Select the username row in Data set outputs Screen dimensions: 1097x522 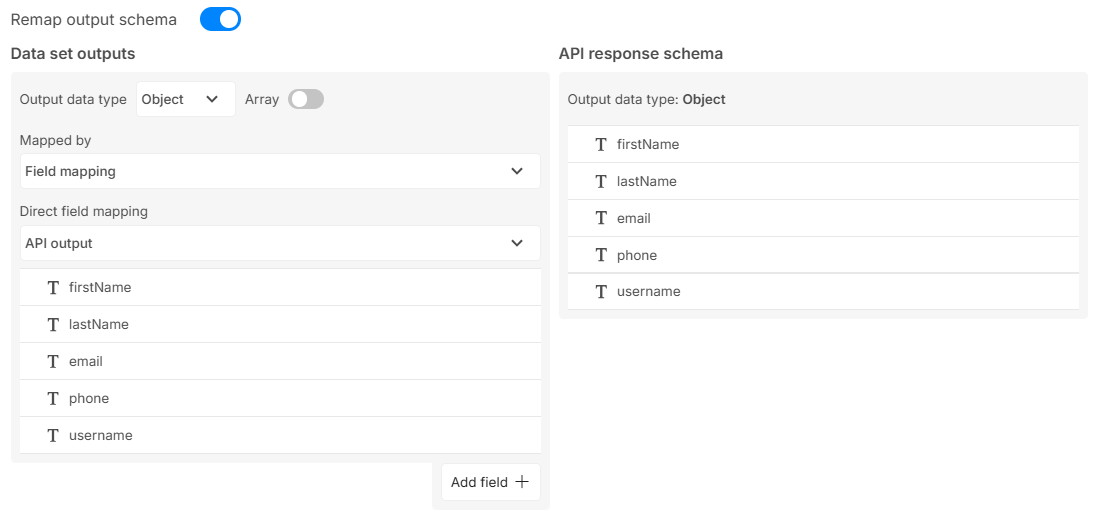(280, 436)
